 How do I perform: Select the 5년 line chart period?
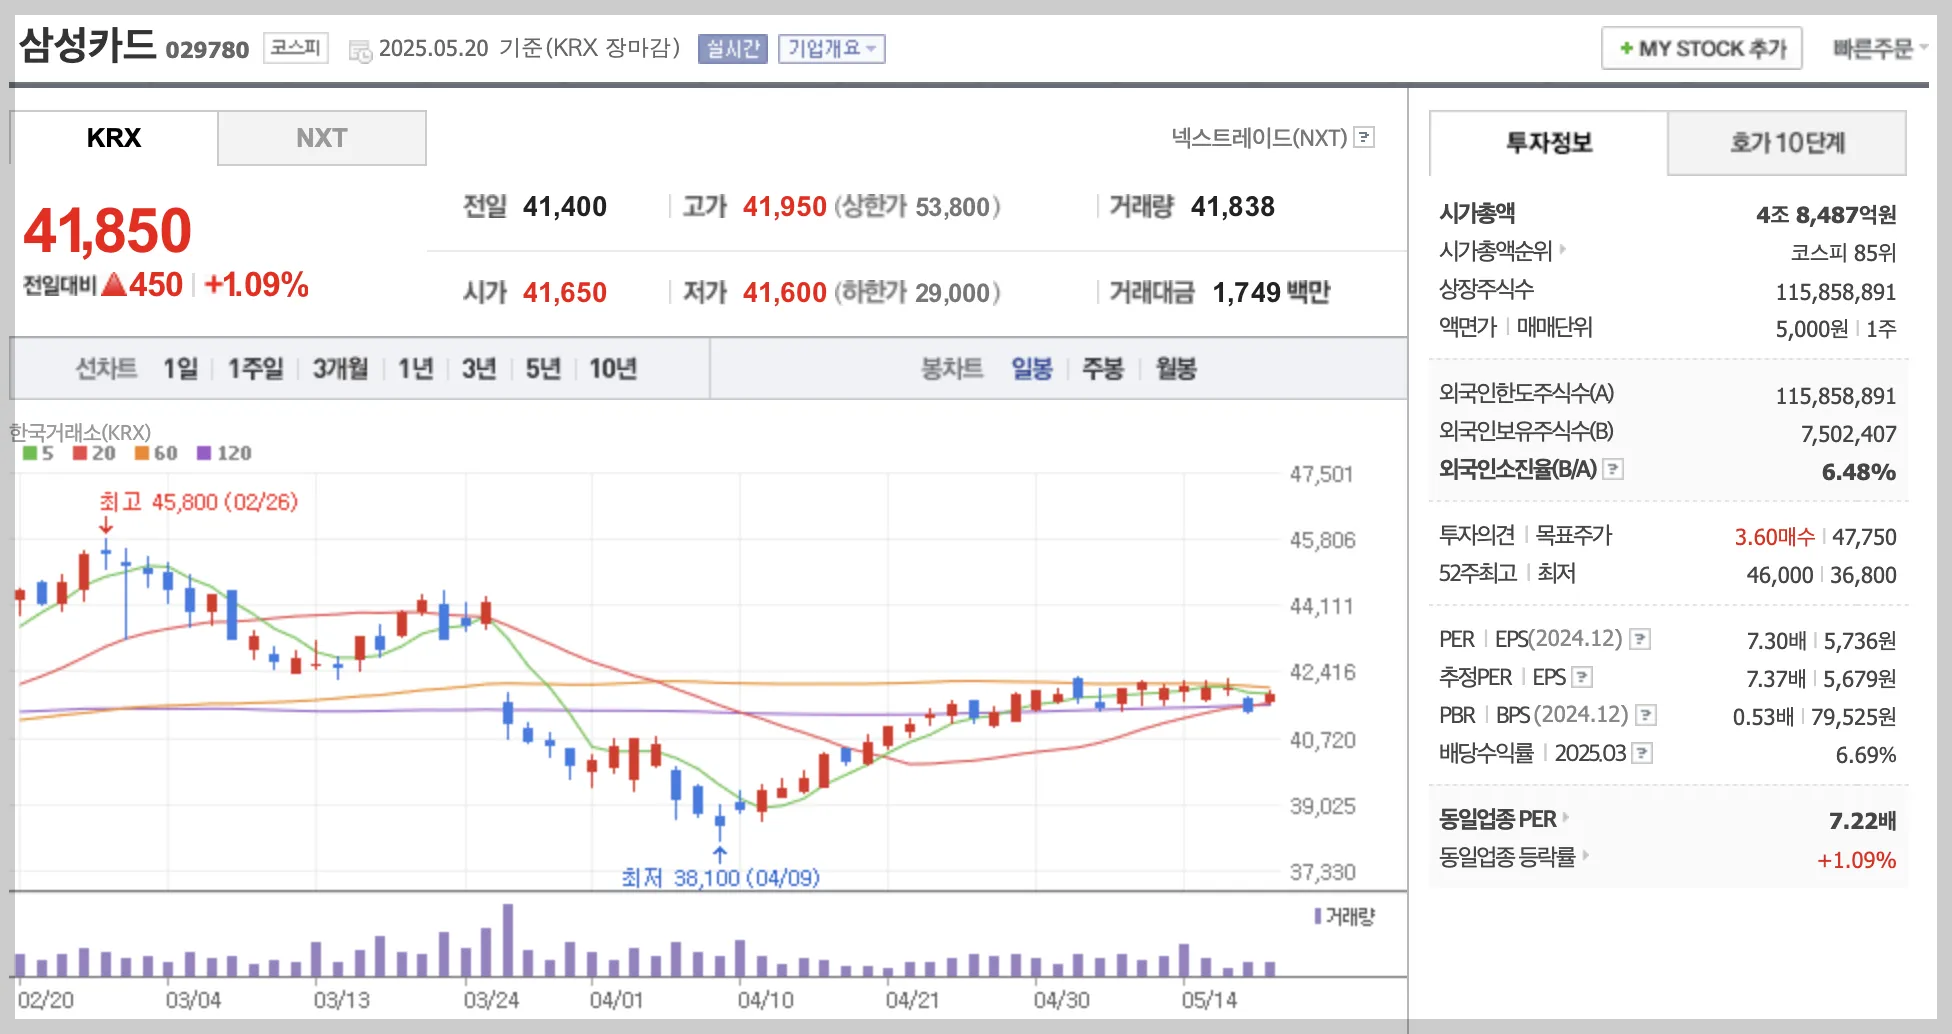coord(543,369)
